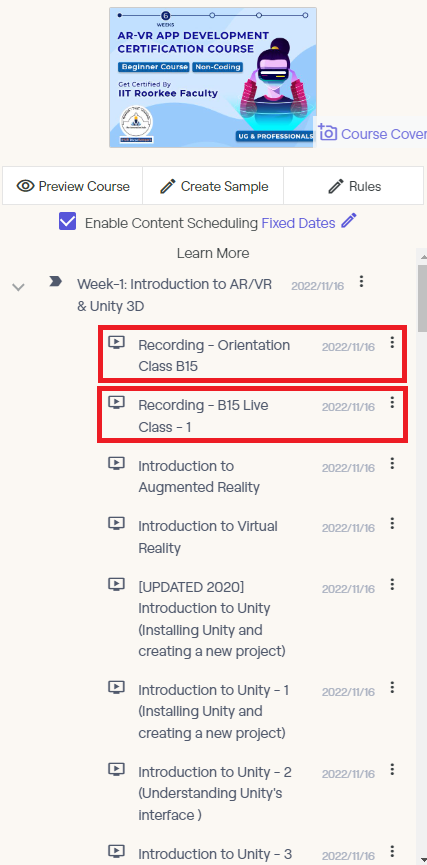Follow the Learn More link
427x865 pixels.
(213, 253)
